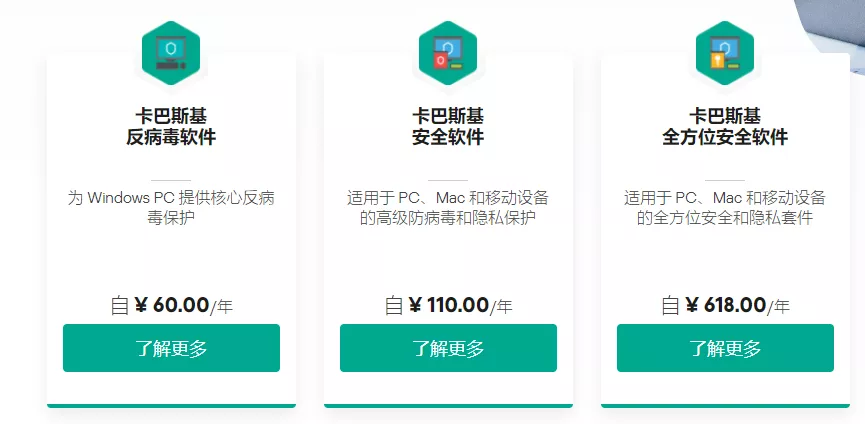Click the 全方位安全软件 hexagon padlock icon

pos(725,54)
